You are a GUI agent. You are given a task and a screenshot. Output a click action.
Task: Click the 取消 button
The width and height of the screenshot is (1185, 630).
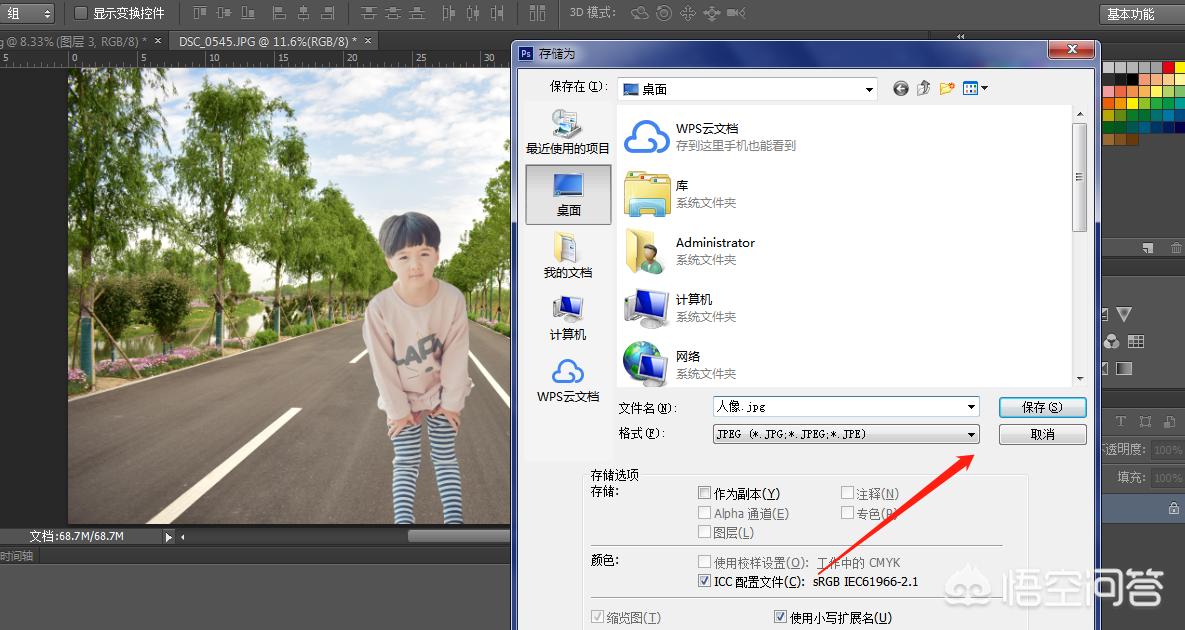(x=1042, y=434)
